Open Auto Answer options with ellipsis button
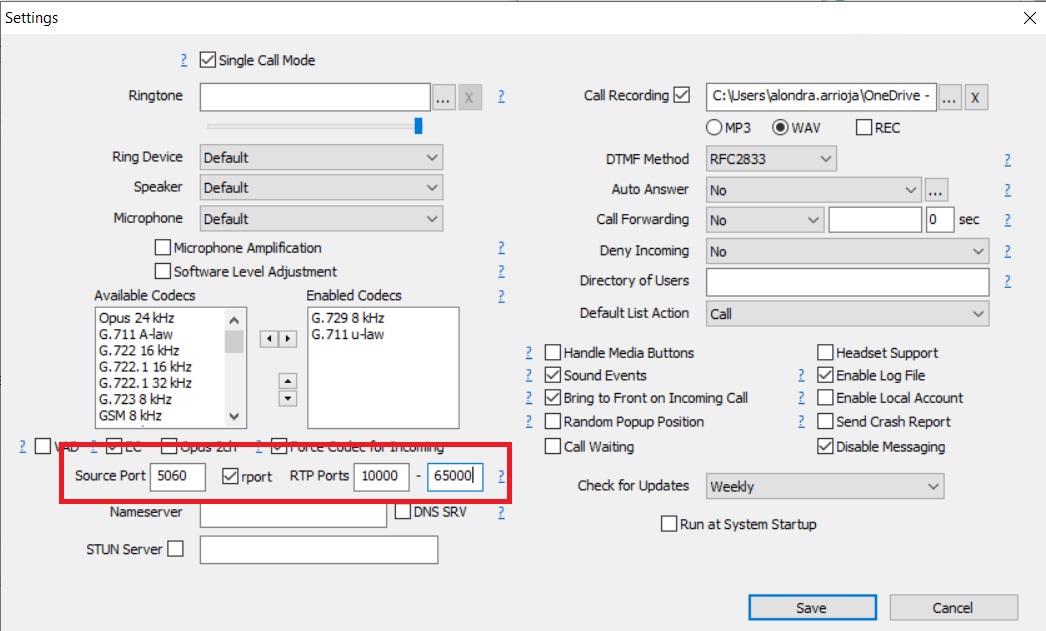 click(935, 190)
